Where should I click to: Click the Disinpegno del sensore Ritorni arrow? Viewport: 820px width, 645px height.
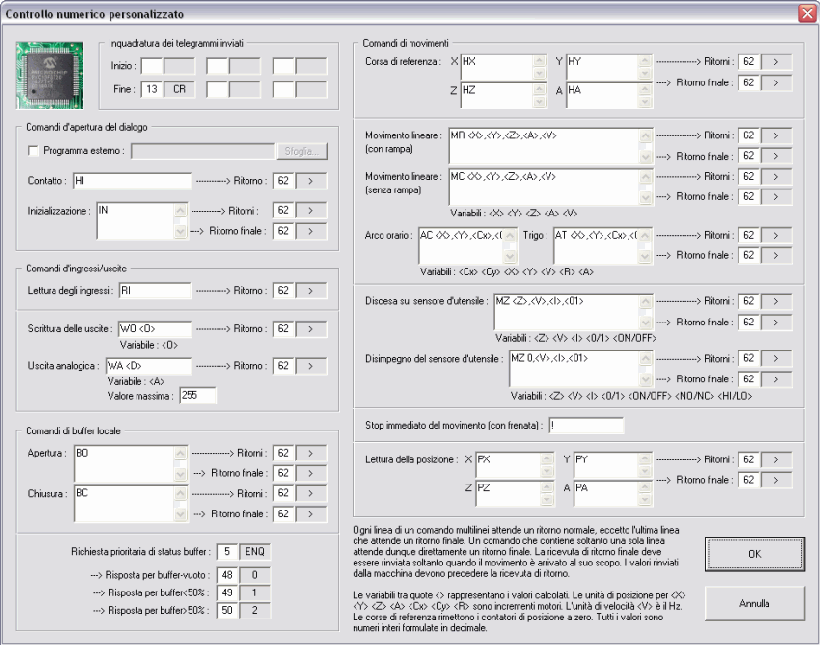pyautogui.click(x=776, y=359)
